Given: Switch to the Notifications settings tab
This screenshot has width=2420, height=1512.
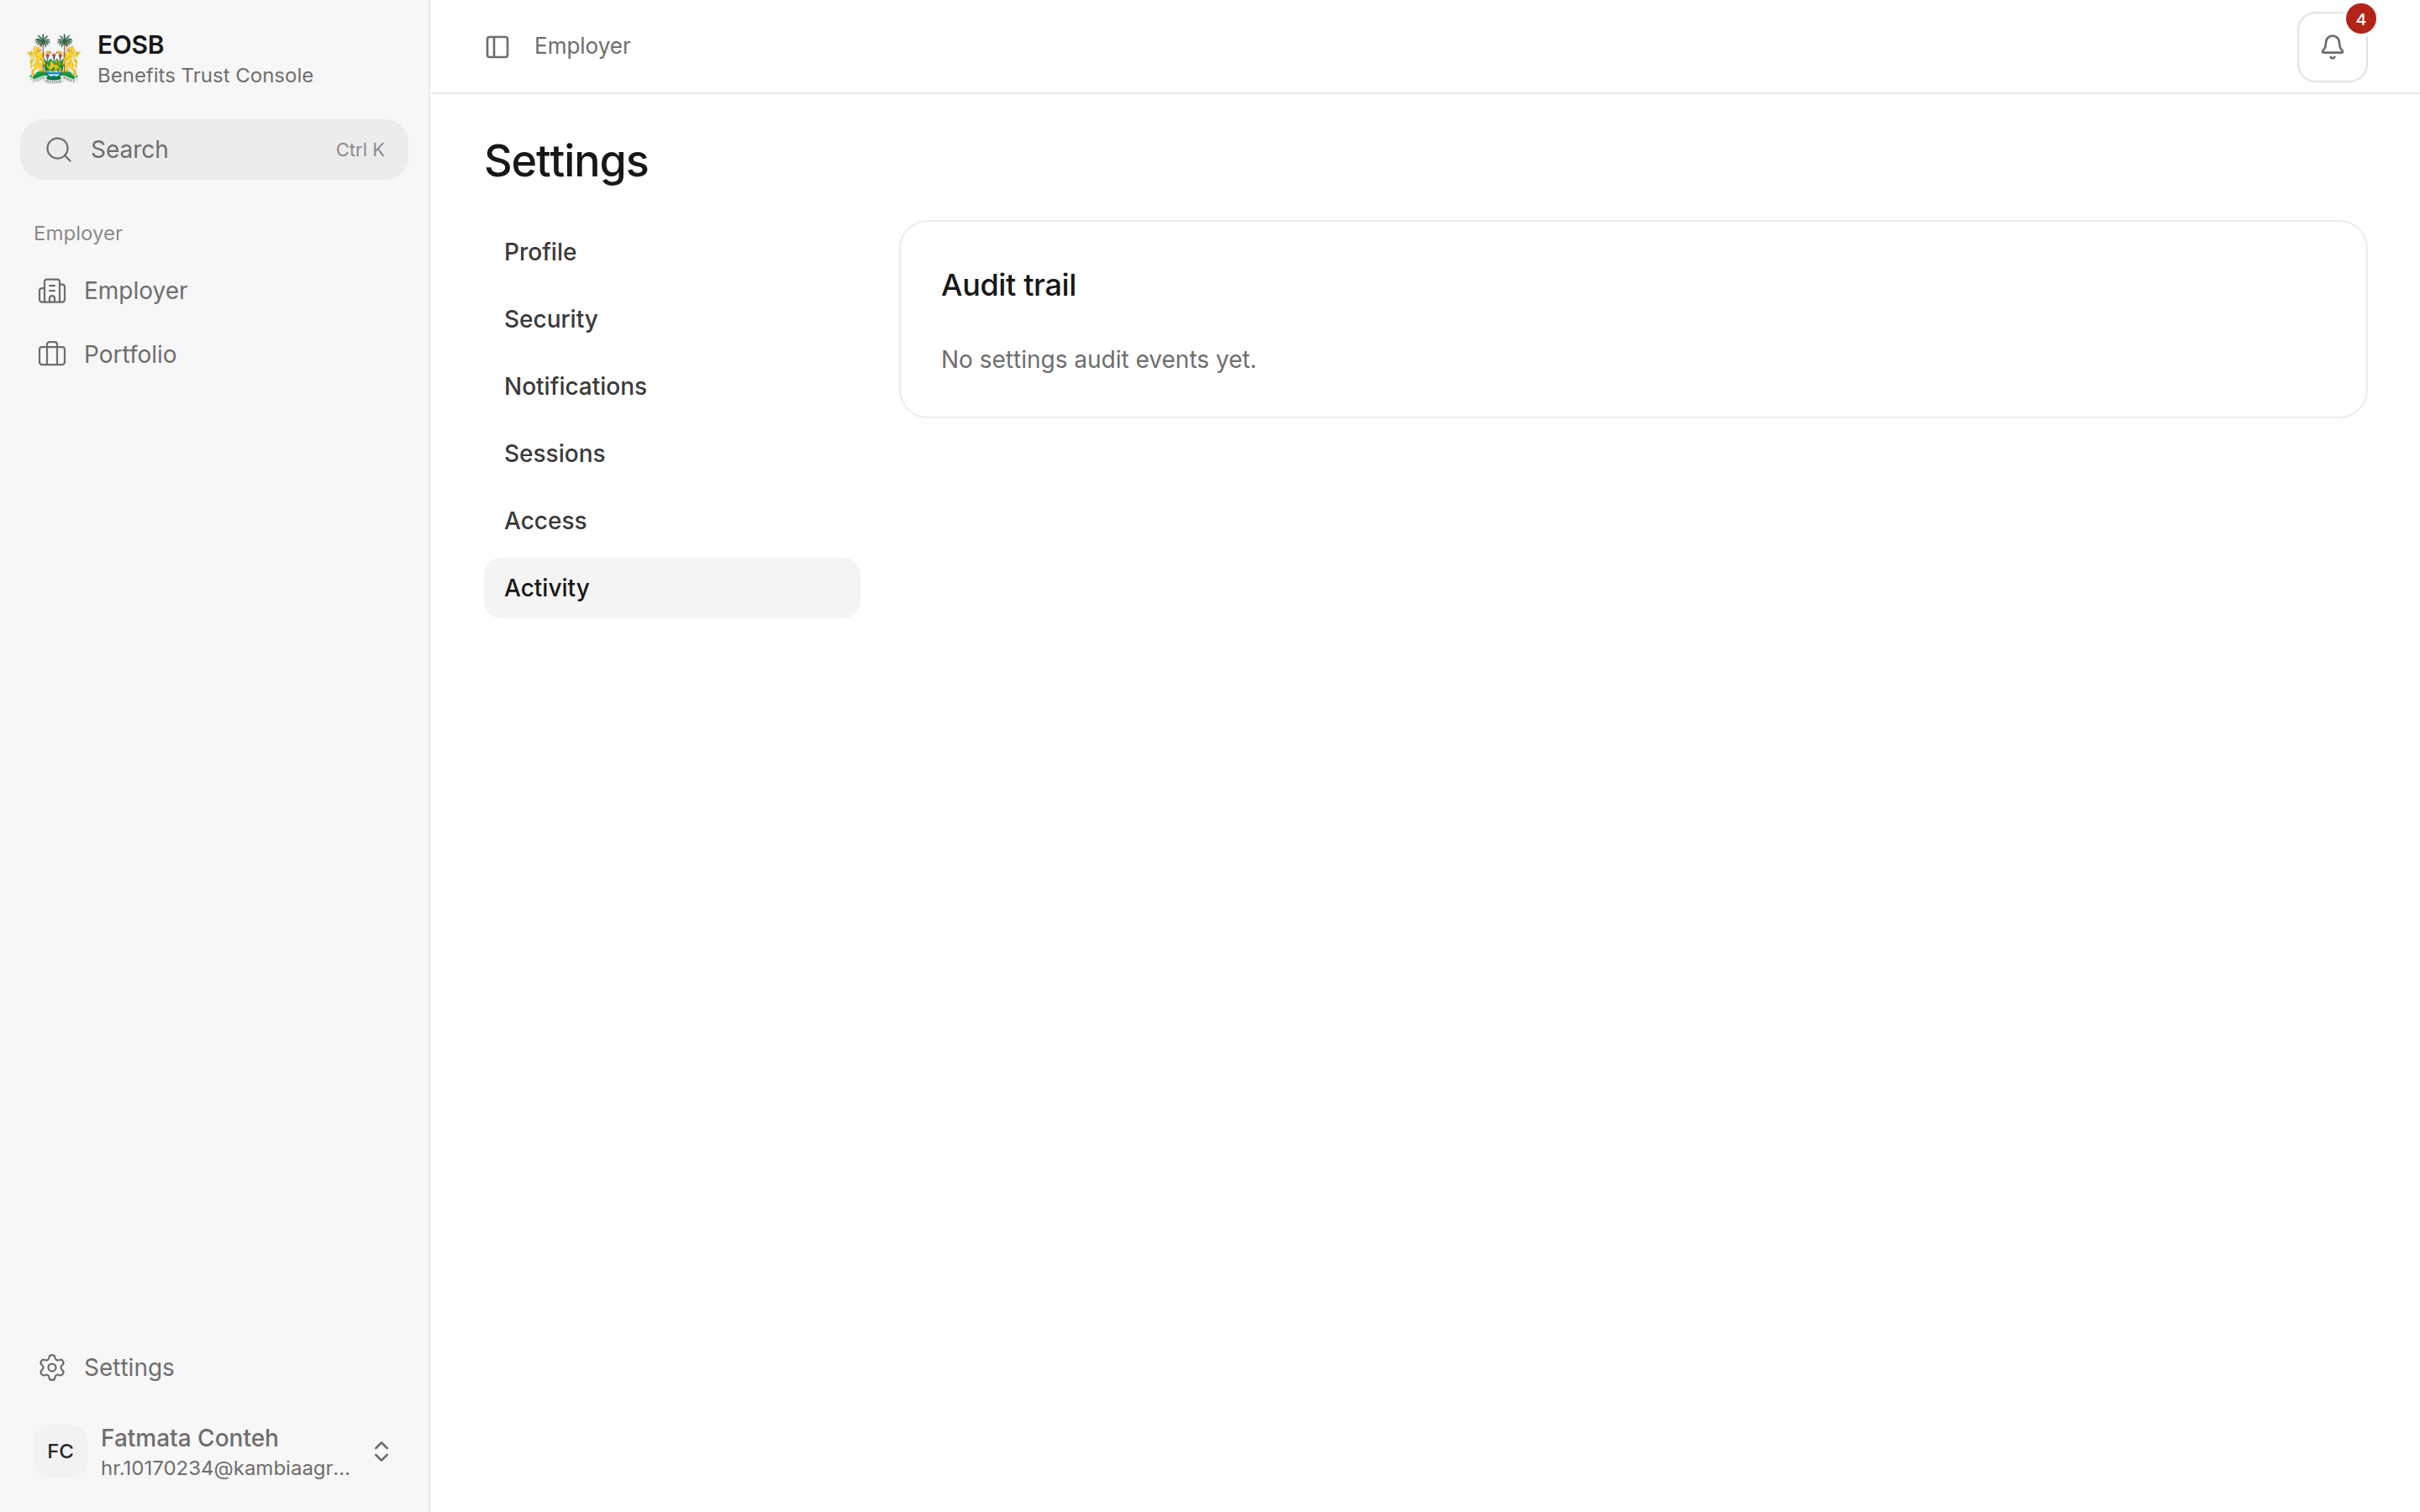Looking at the screenshot, I should 672,386.
